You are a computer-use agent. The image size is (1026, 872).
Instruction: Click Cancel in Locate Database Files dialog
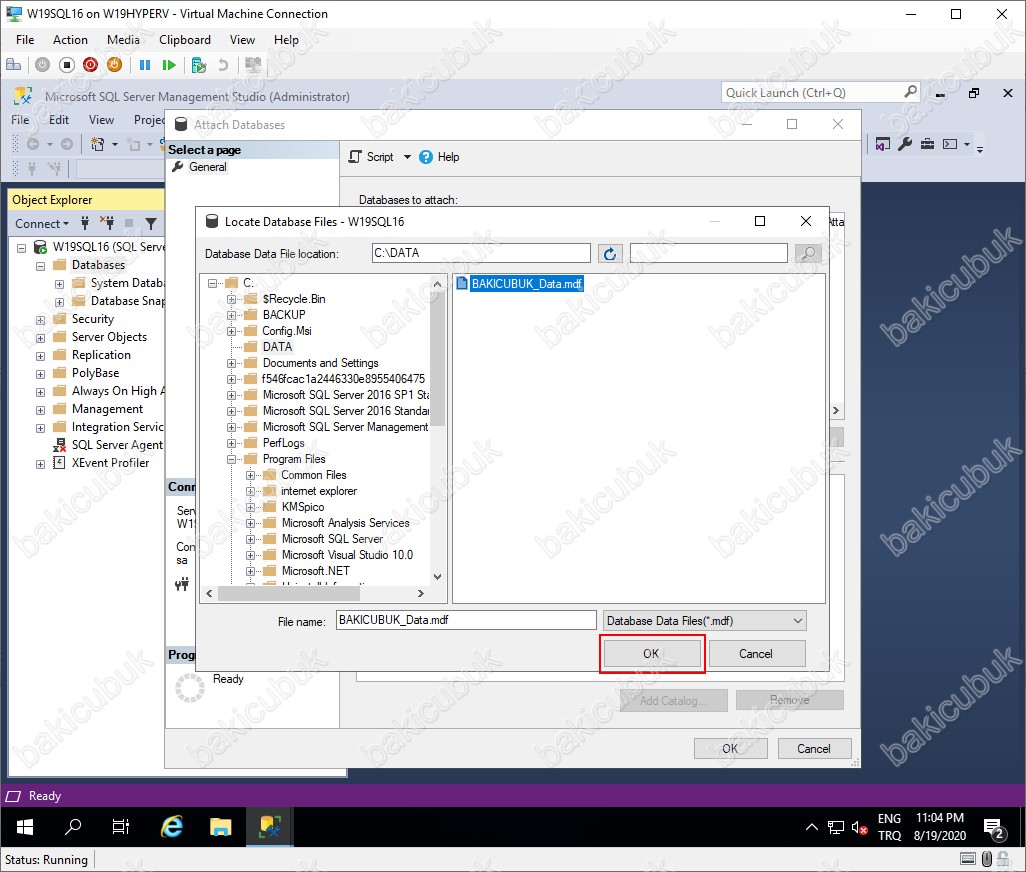(x=756, y=654)
